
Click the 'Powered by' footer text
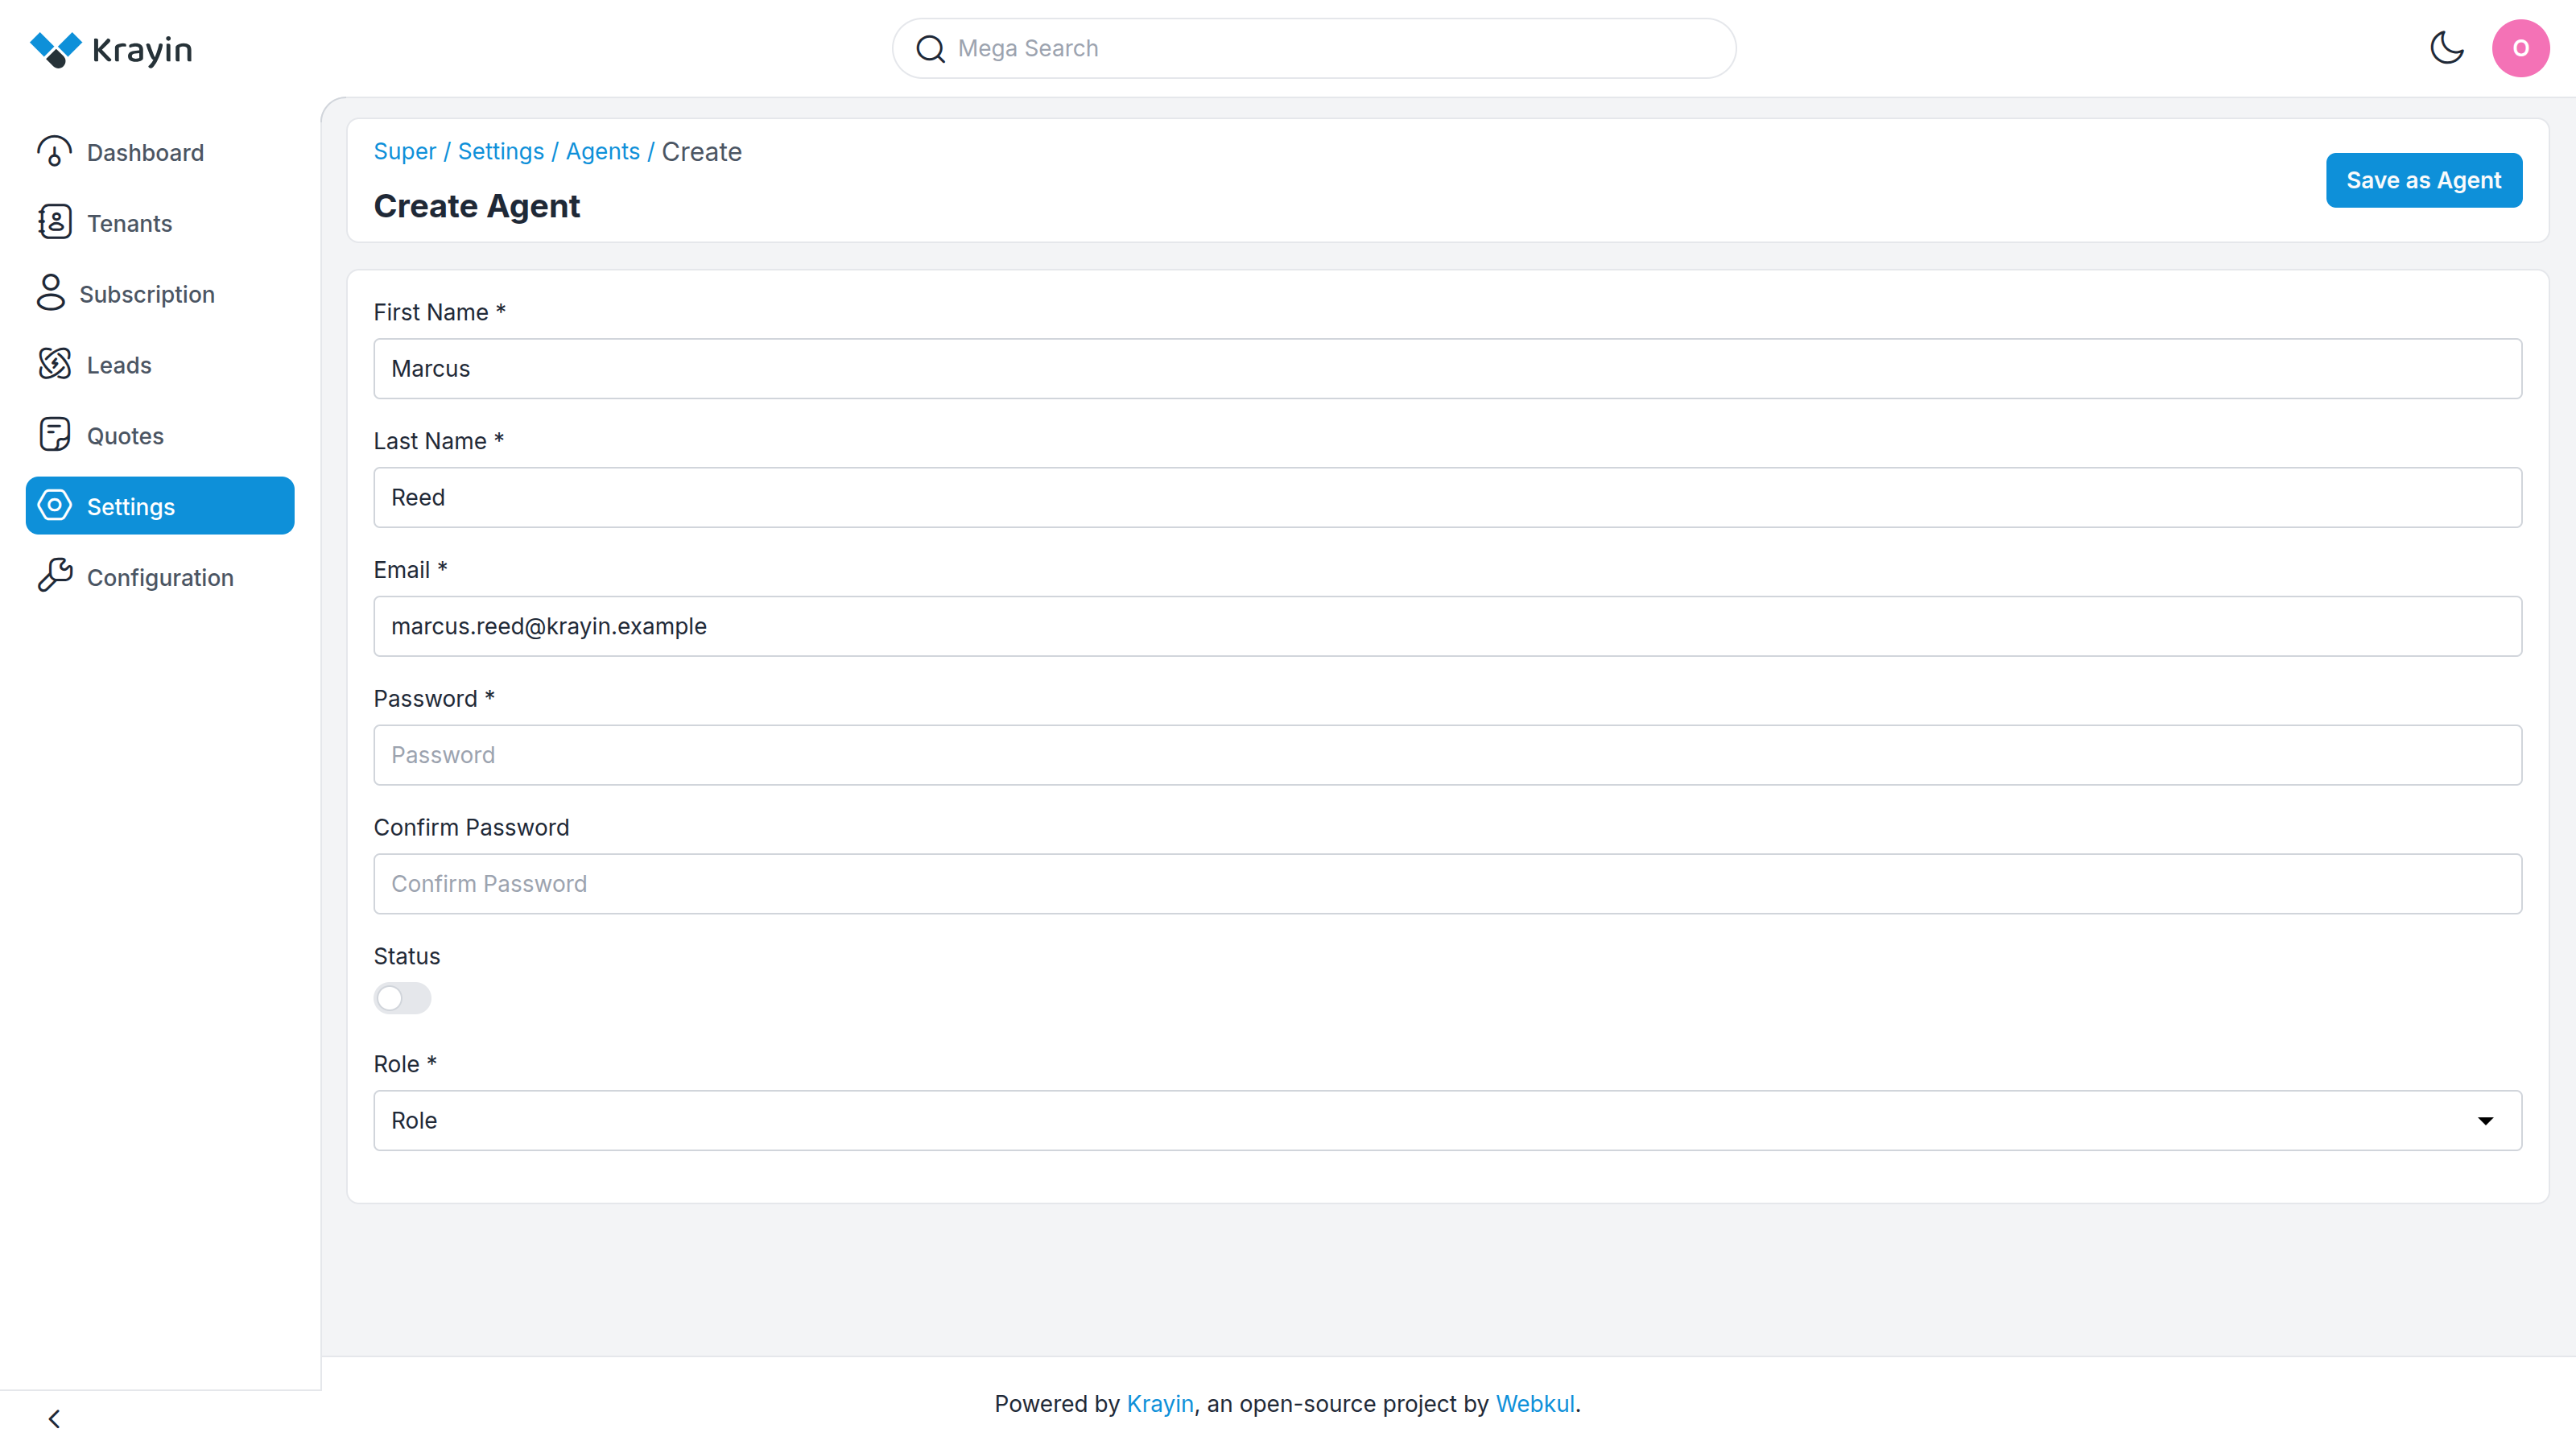pyautogui.click(x=1056, y=1404)
